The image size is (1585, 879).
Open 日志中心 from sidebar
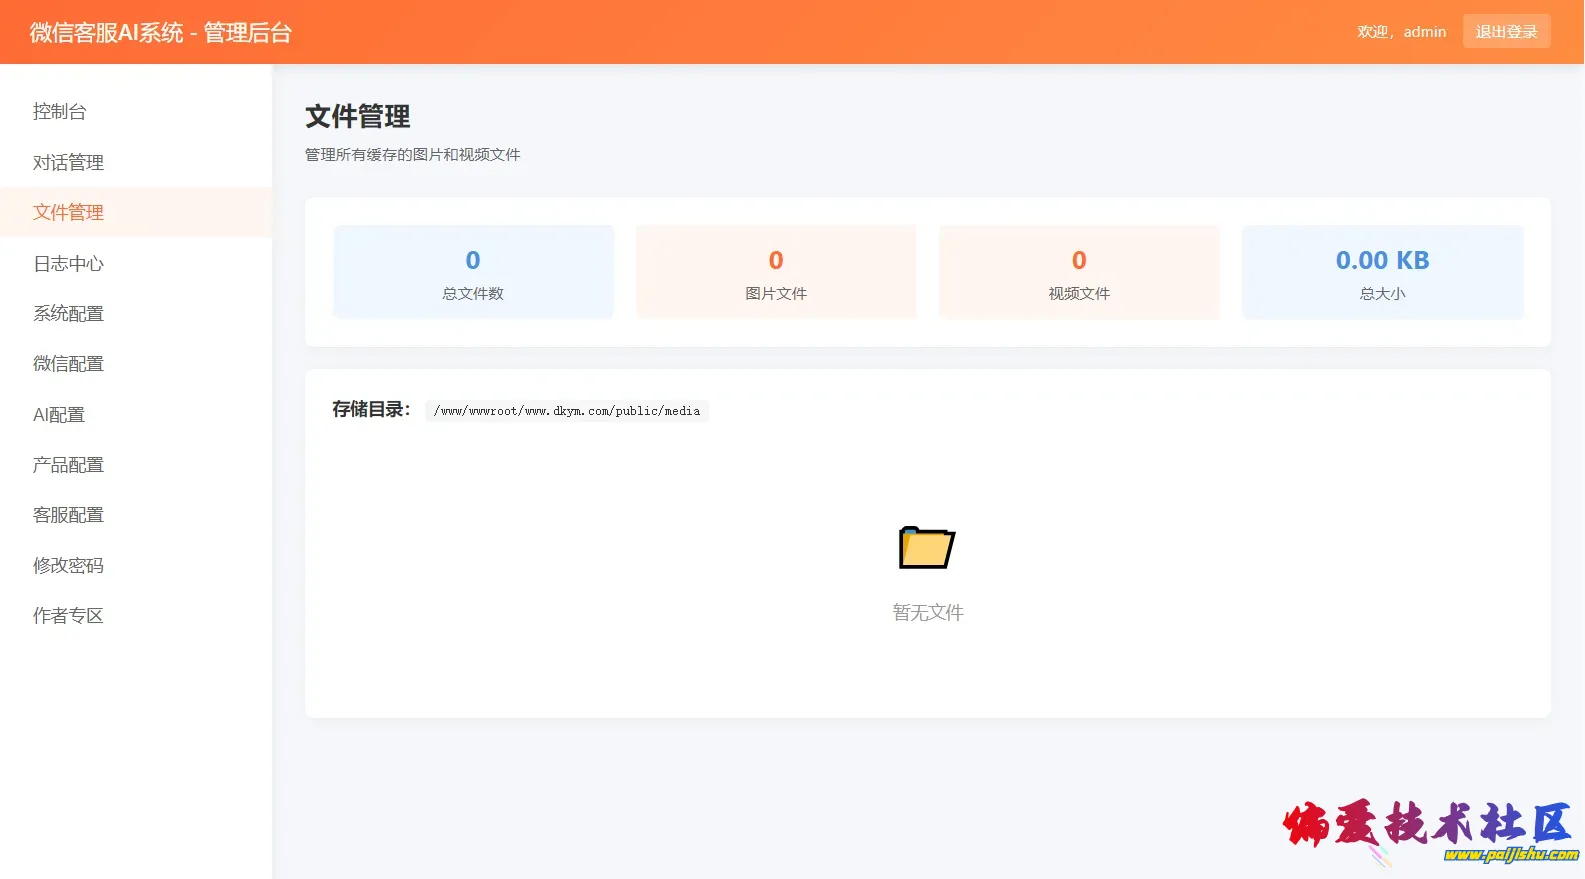[68, 263]
